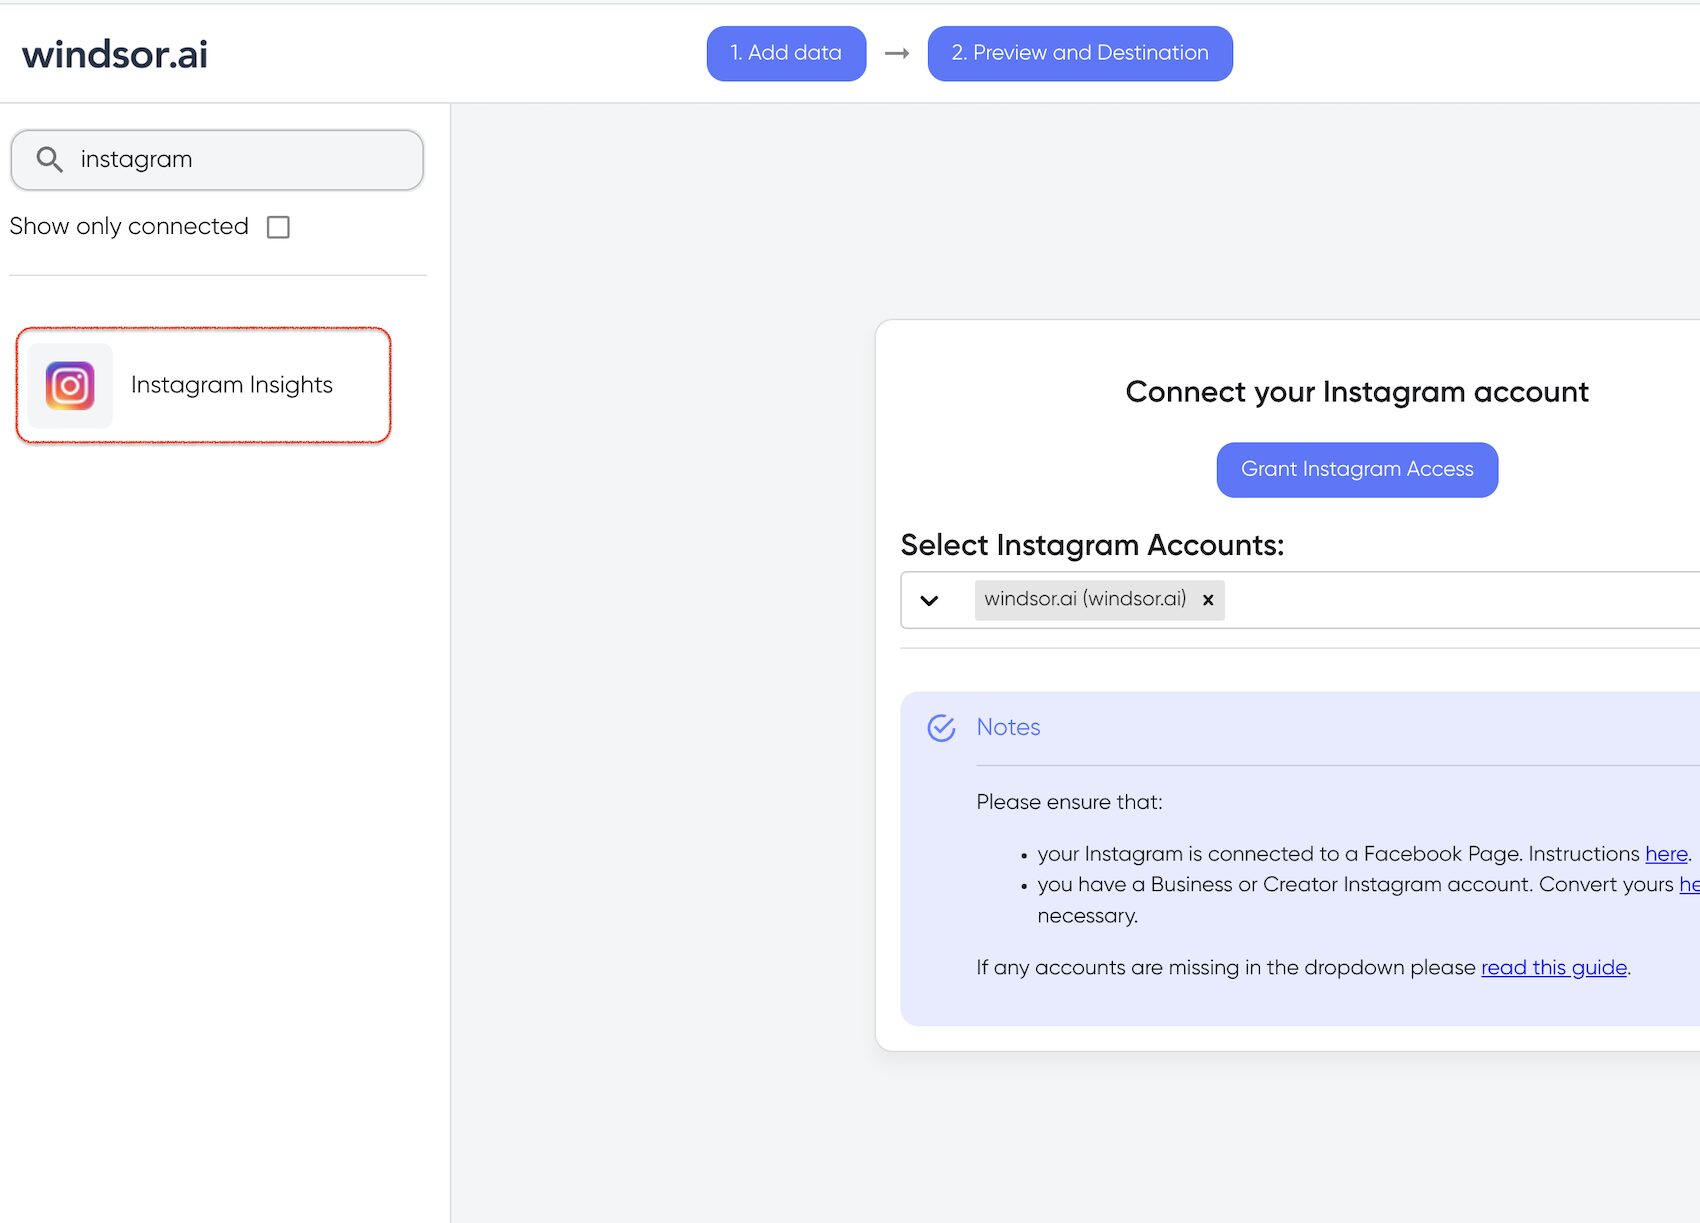This screenshot has width=1700, height=1223.
Task: Open the Instagram Insights data source
Action: [231, 386]
